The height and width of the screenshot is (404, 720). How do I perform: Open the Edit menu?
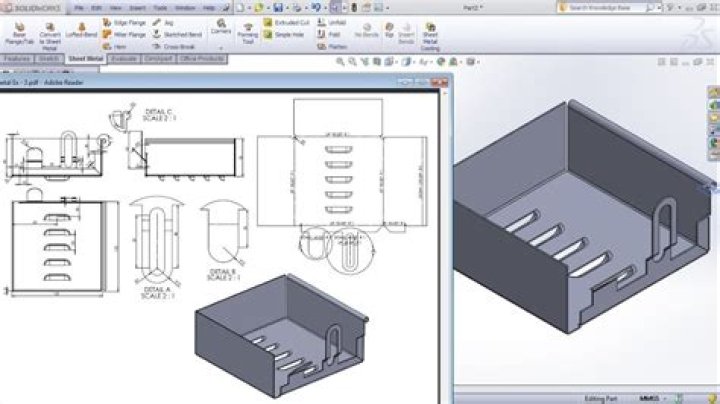click(x=96, y=8)
